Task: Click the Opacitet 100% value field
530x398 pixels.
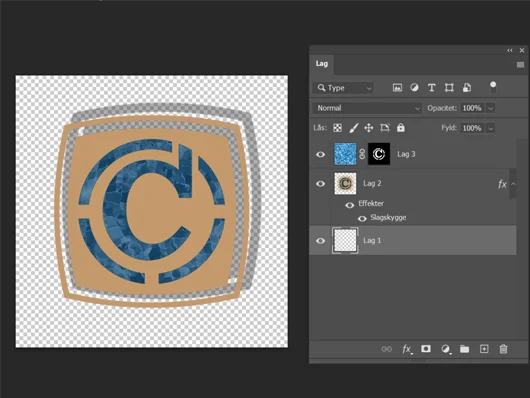Action: (472, 108)
